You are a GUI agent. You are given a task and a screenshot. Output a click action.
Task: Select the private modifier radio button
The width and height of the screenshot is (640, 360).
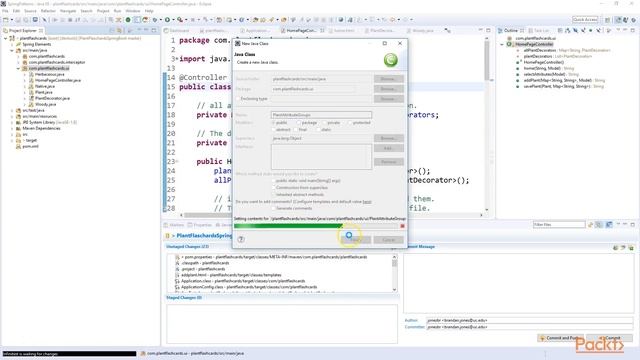tap(325, 122)
